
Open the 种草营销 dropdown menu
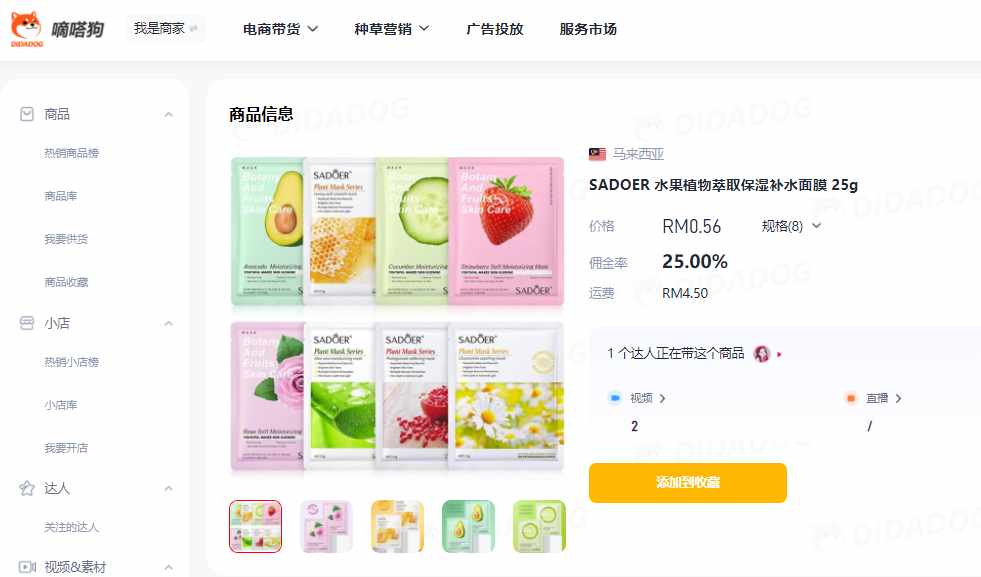[x=392, y=29]
